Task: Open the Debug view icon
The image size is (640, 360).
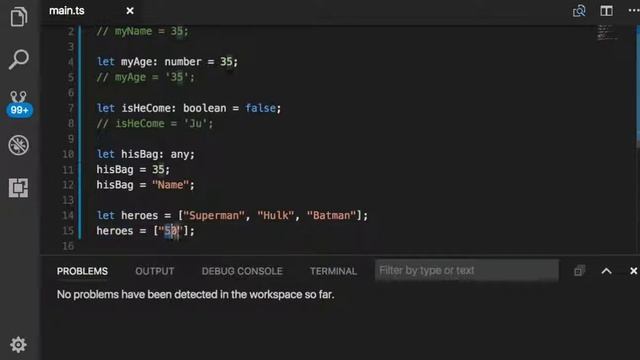Action: (19, 145)
